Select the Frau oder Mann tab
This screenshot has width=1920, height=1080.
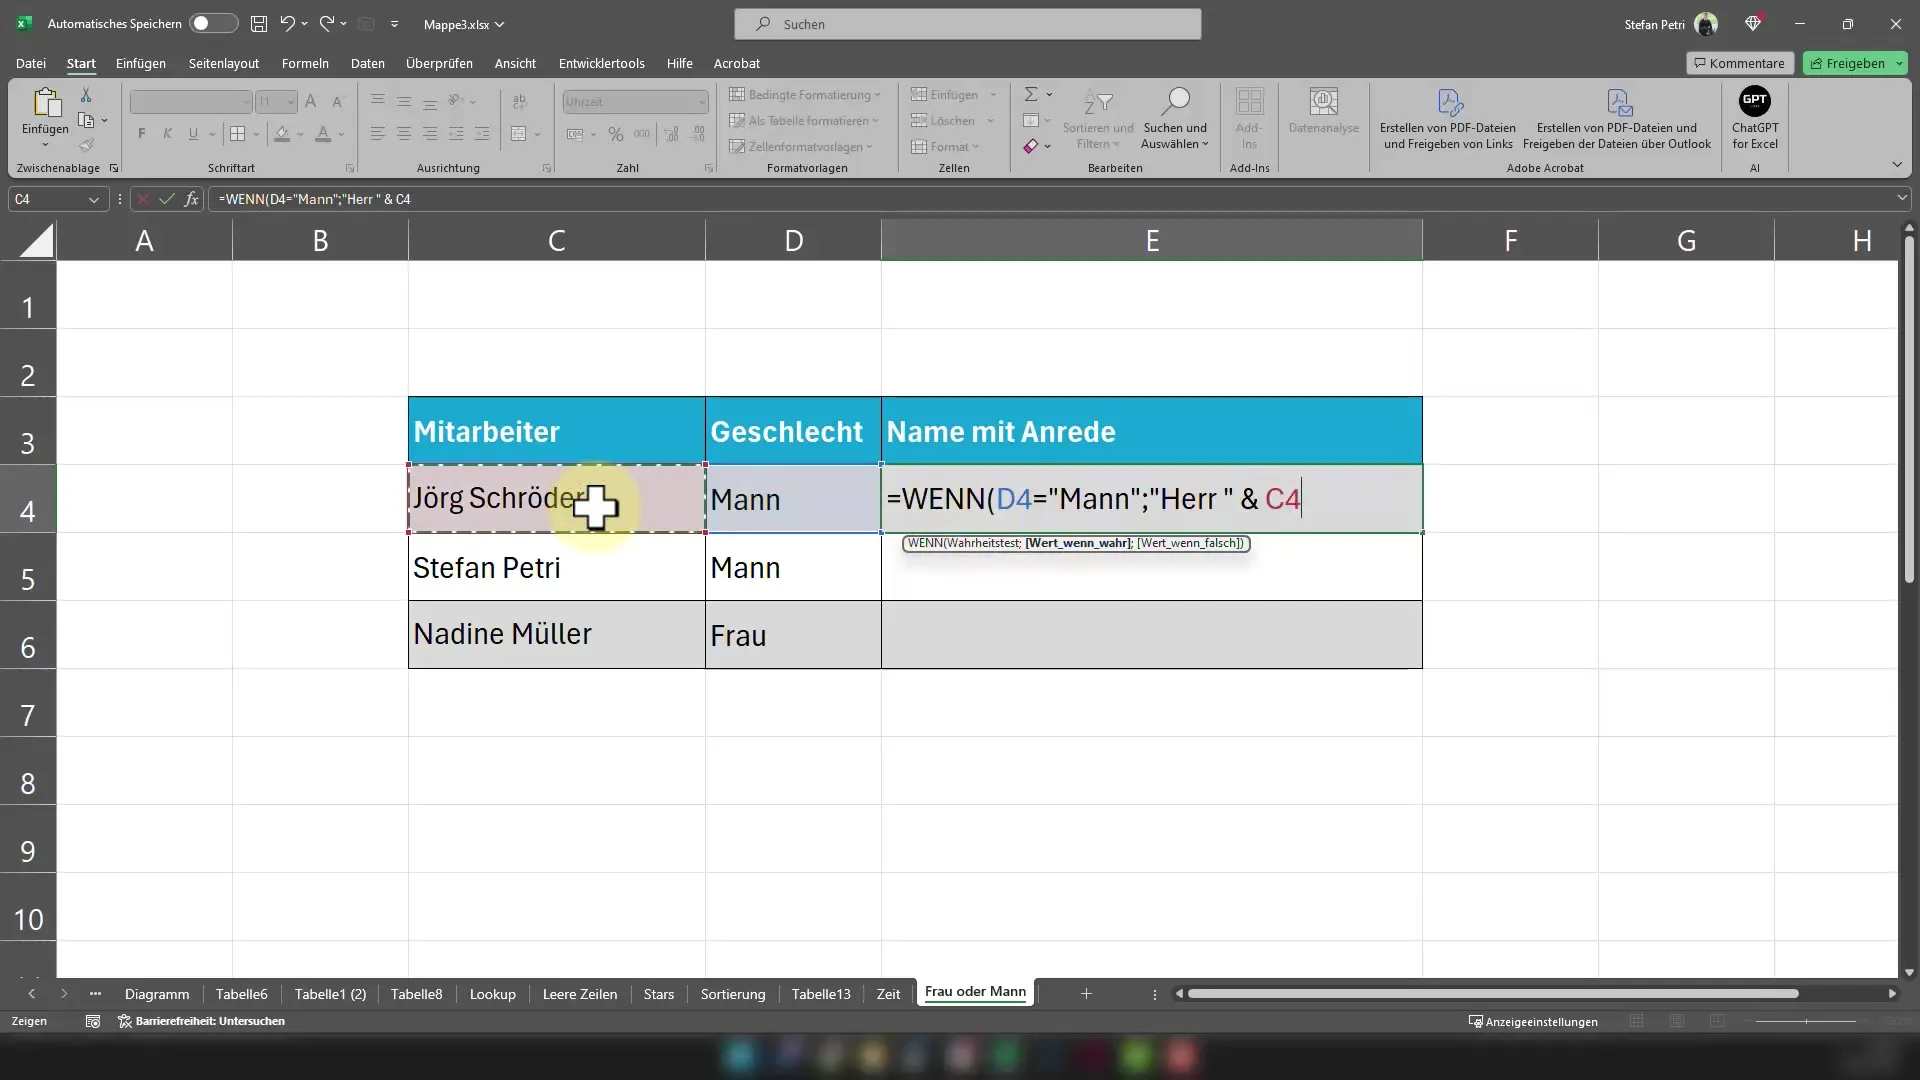976,992
